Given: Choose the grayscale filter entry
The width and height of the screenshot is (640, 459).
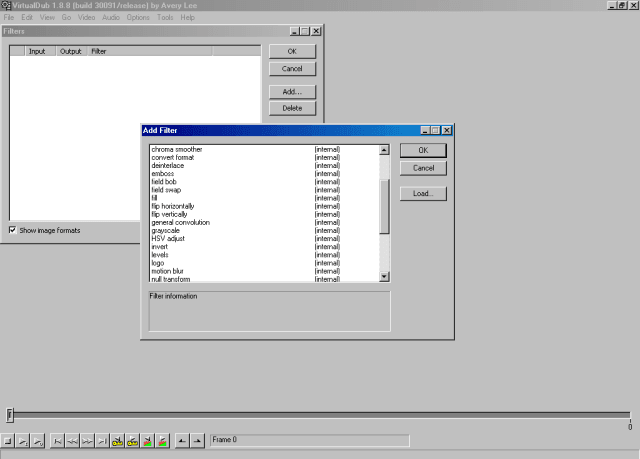Looking at the screenshot, I should (x=166, y=230).
